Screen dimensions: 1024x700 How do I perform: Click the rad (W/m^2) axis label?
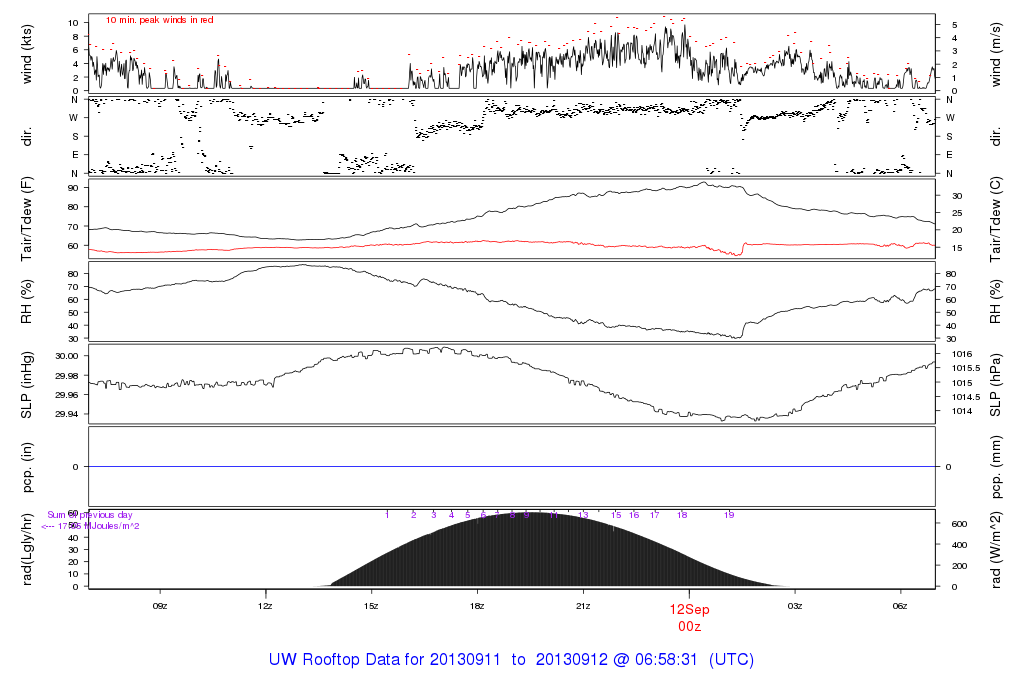(x=997, y=550)
